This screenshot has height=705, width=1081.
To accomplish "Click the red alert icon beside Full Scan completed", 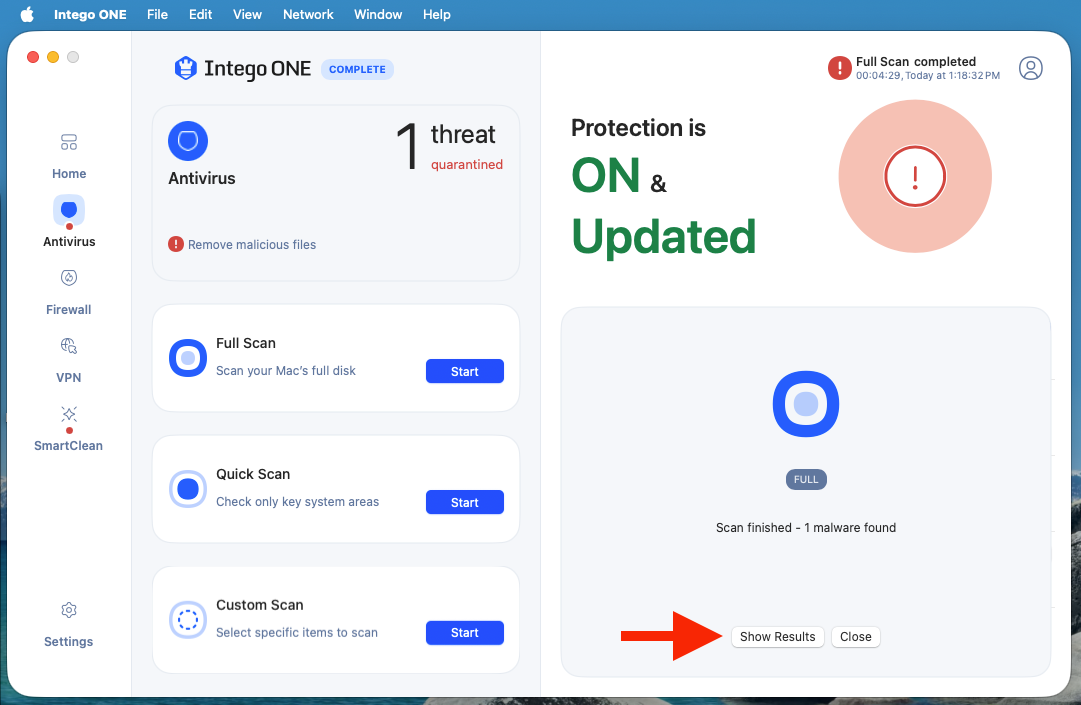I will [x=840, y=68].
